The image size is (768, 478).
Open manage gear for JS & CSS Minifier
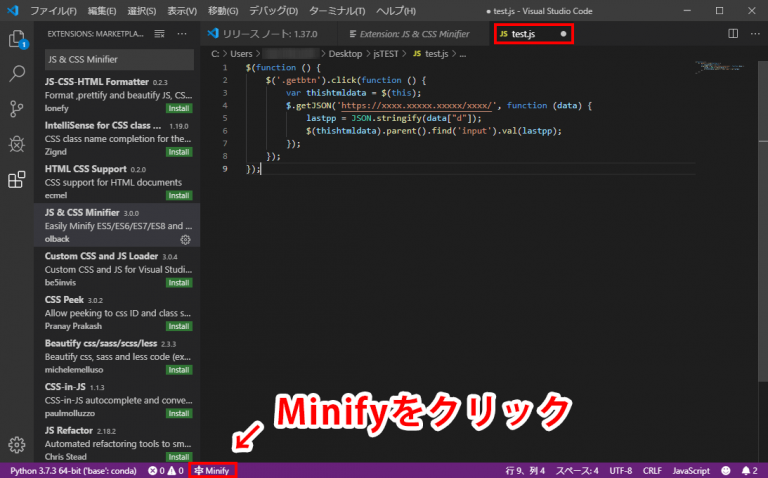[x=185, y=240]
